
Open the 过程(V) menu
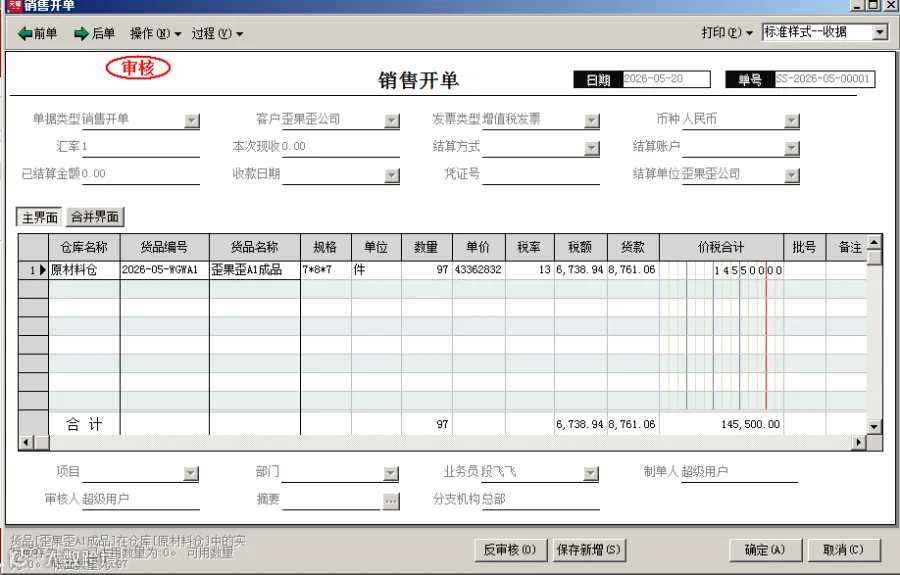(x=217, y=33)
